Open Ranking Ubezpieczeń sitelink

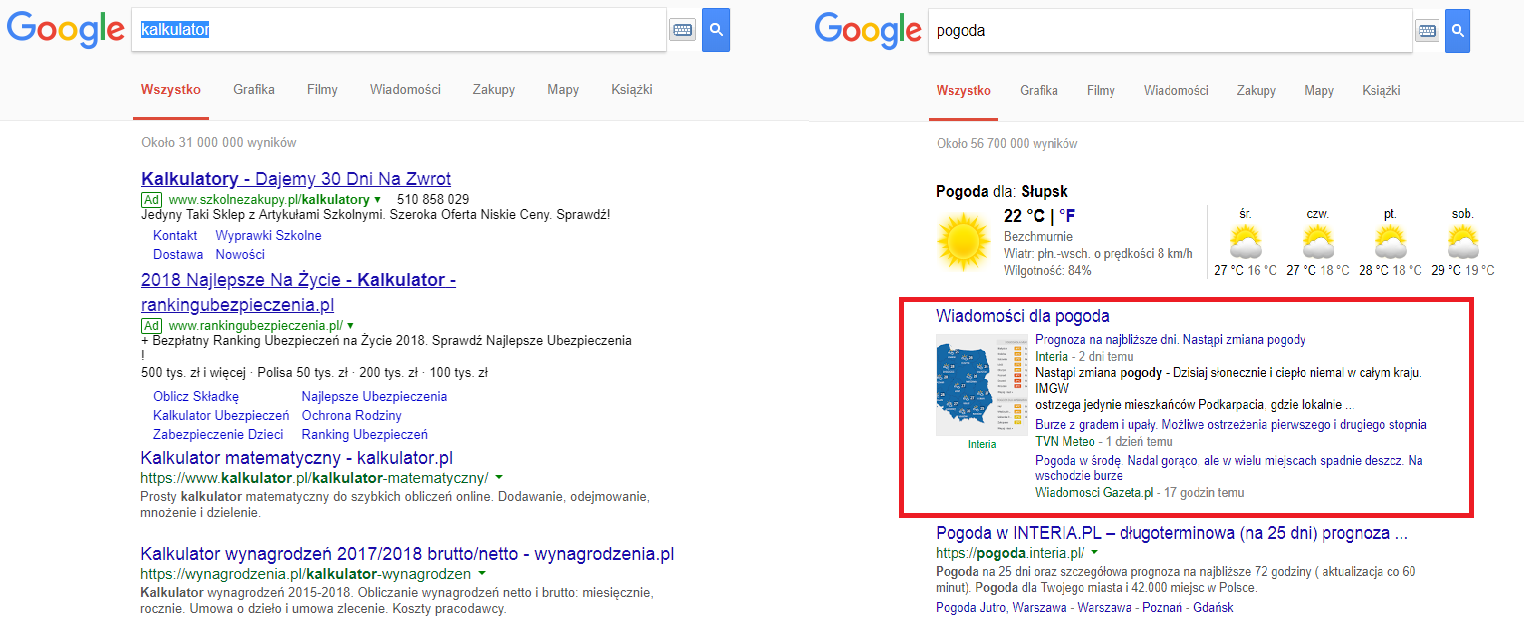pos(365,434)
